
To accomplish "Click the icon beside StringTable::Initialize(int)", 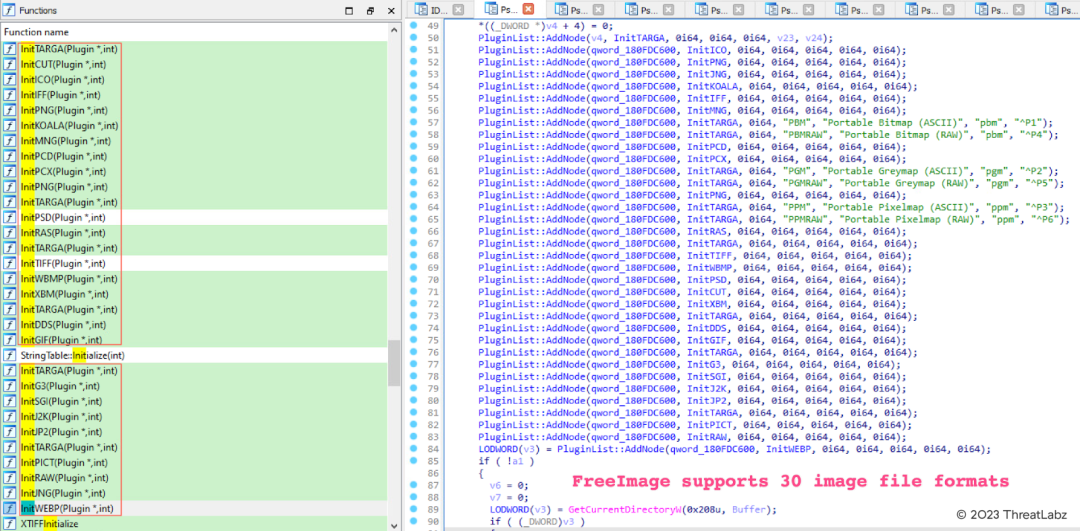I will [10, 356].
